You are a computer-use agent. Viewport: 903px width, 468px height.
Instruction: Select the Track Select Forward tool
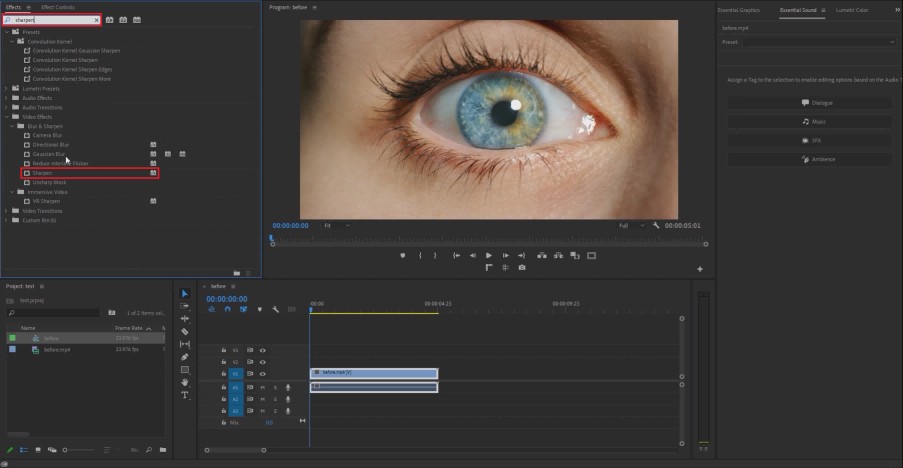coord(185,306)
